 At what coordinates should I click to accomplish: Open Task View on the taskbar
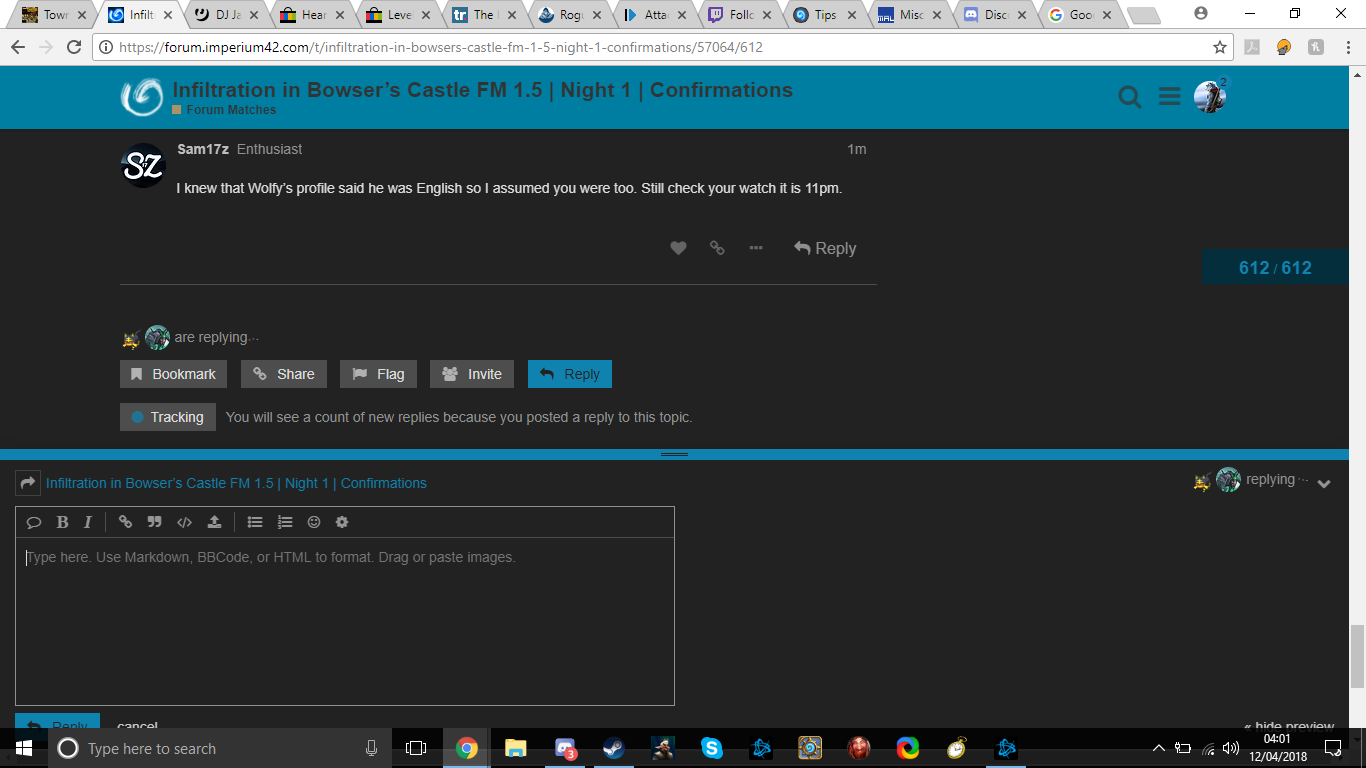click(x=416, y=748)
